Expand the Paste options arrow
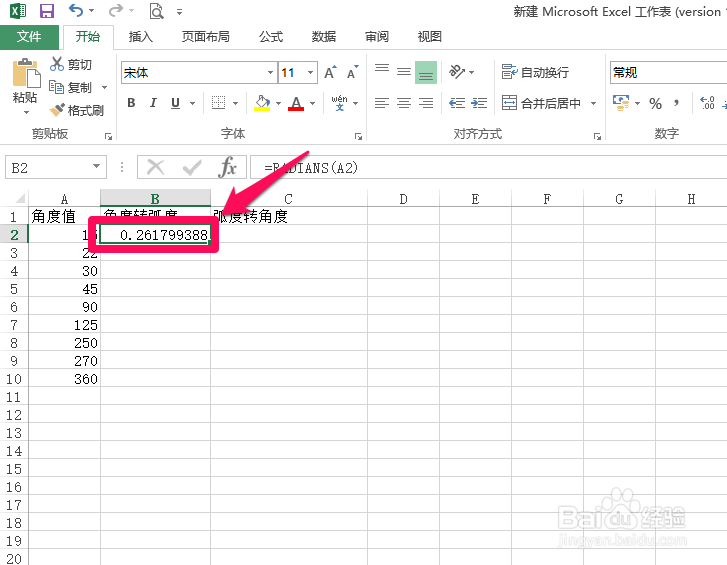 pos(26,112)
